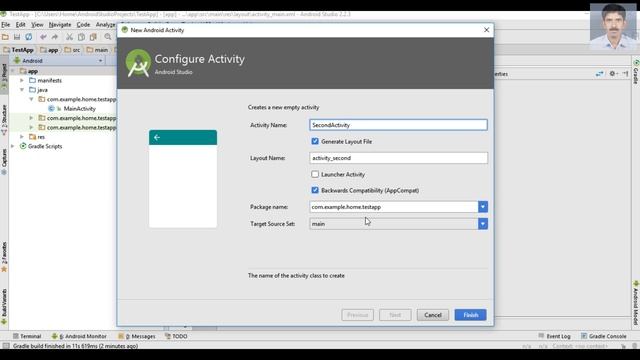
Task: Click the Paste toolbar icon
Action: [93, 37]
